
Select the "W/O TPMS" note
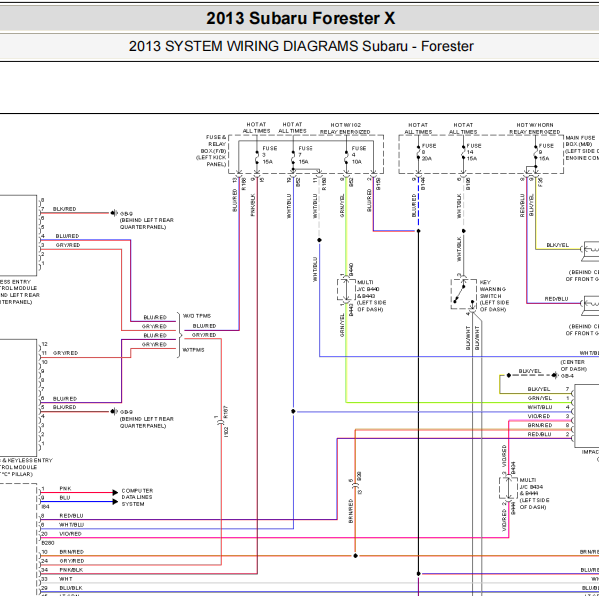tap(197, 316)
